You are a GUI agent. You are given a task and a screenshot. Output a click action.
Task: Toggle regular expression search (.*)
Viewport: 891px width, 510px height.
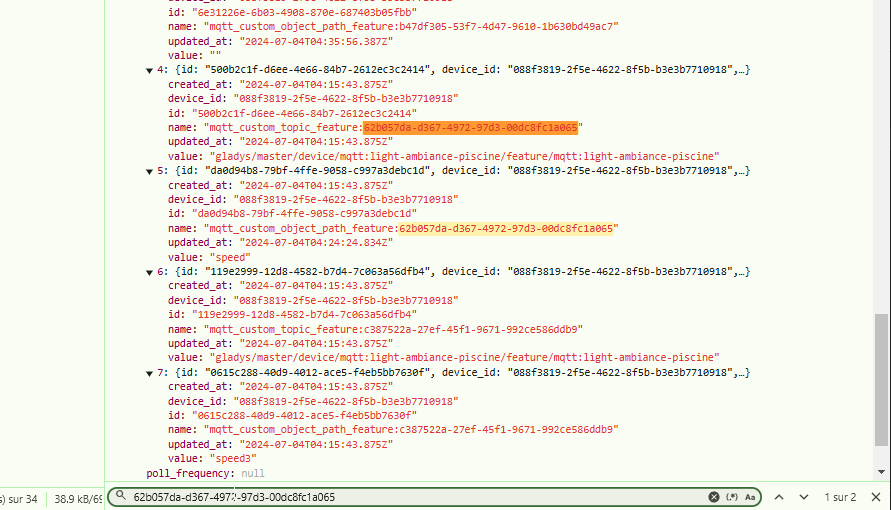point(731,497)
